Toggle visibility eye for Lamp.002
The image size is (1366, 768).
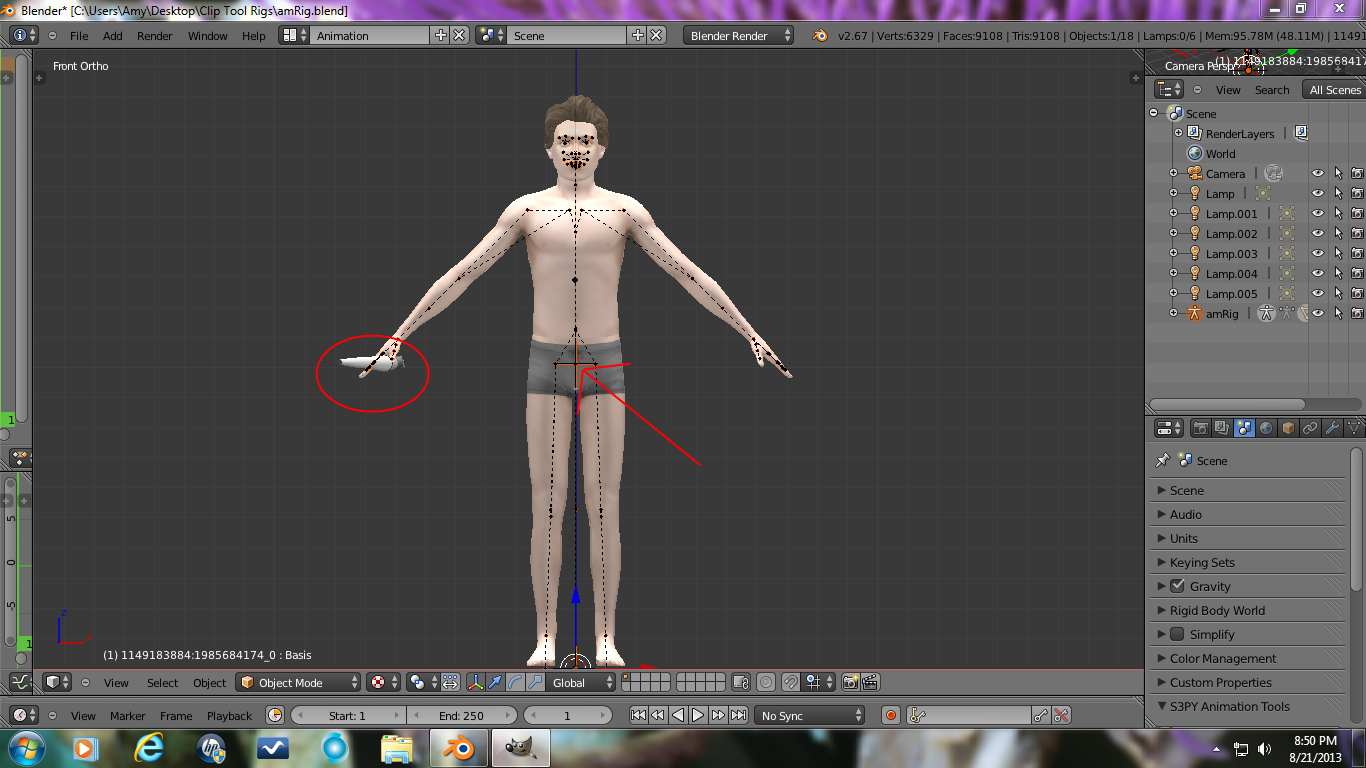point(1318,233)
